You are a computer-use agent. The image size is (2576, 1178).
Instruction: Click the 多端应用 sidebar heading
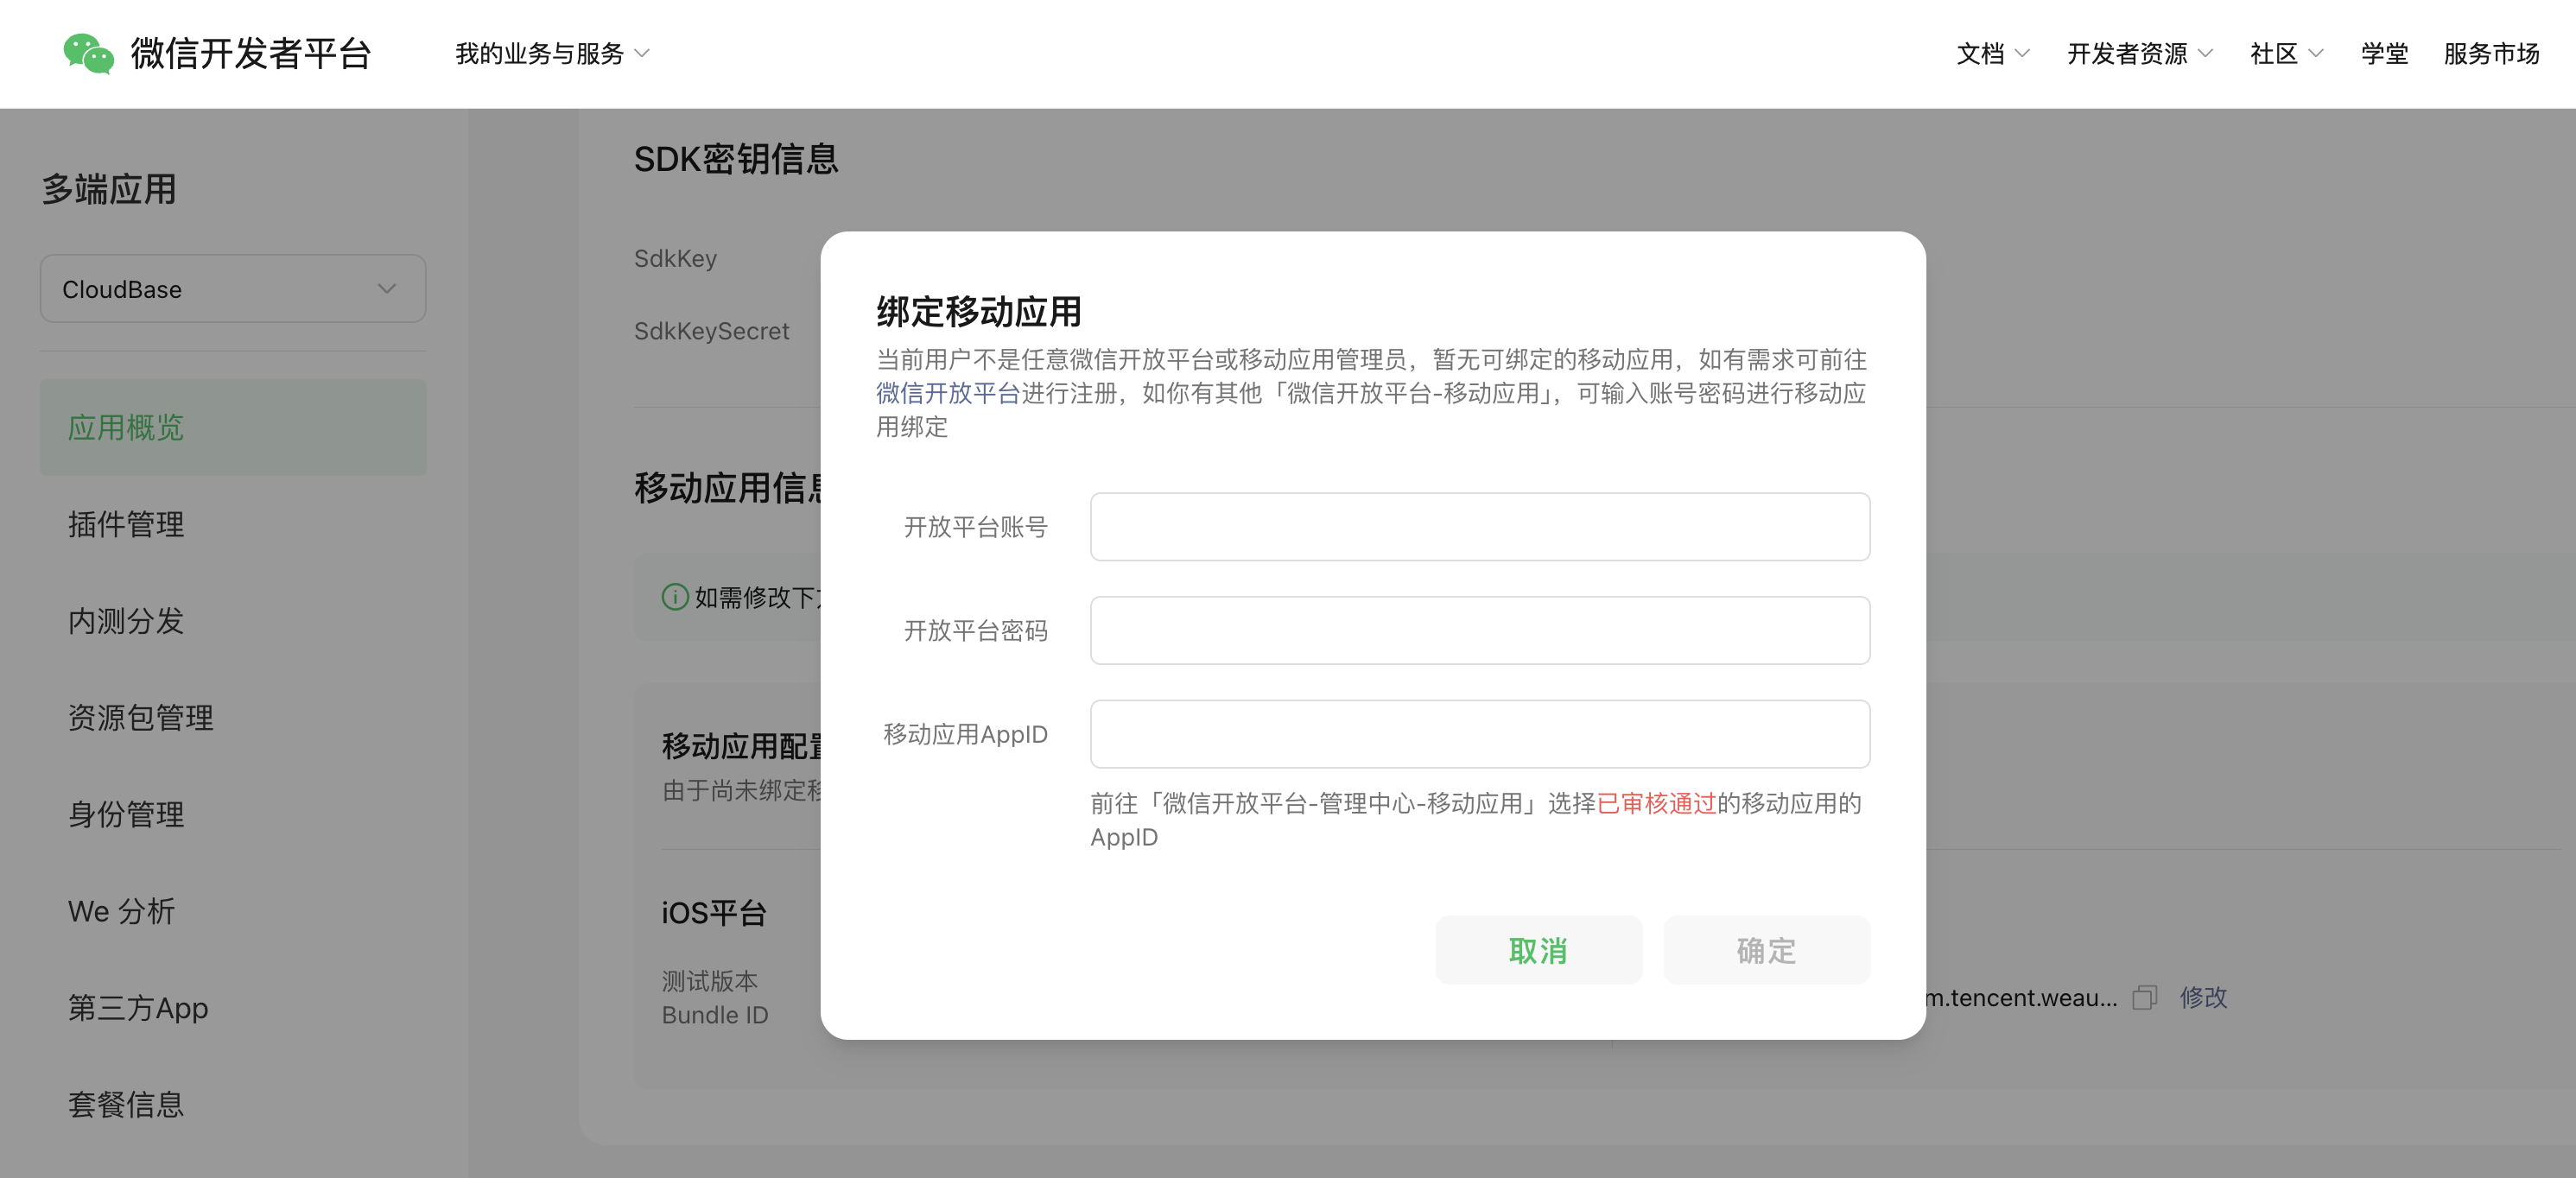(x=109, y=189)
